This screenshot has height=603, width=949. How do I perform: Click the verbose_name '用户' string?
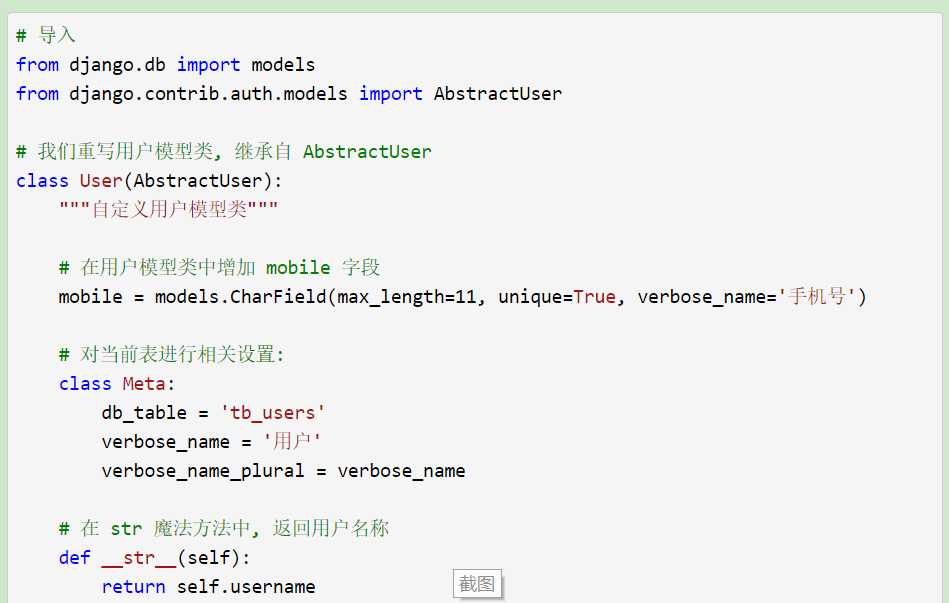click(291, 442)
